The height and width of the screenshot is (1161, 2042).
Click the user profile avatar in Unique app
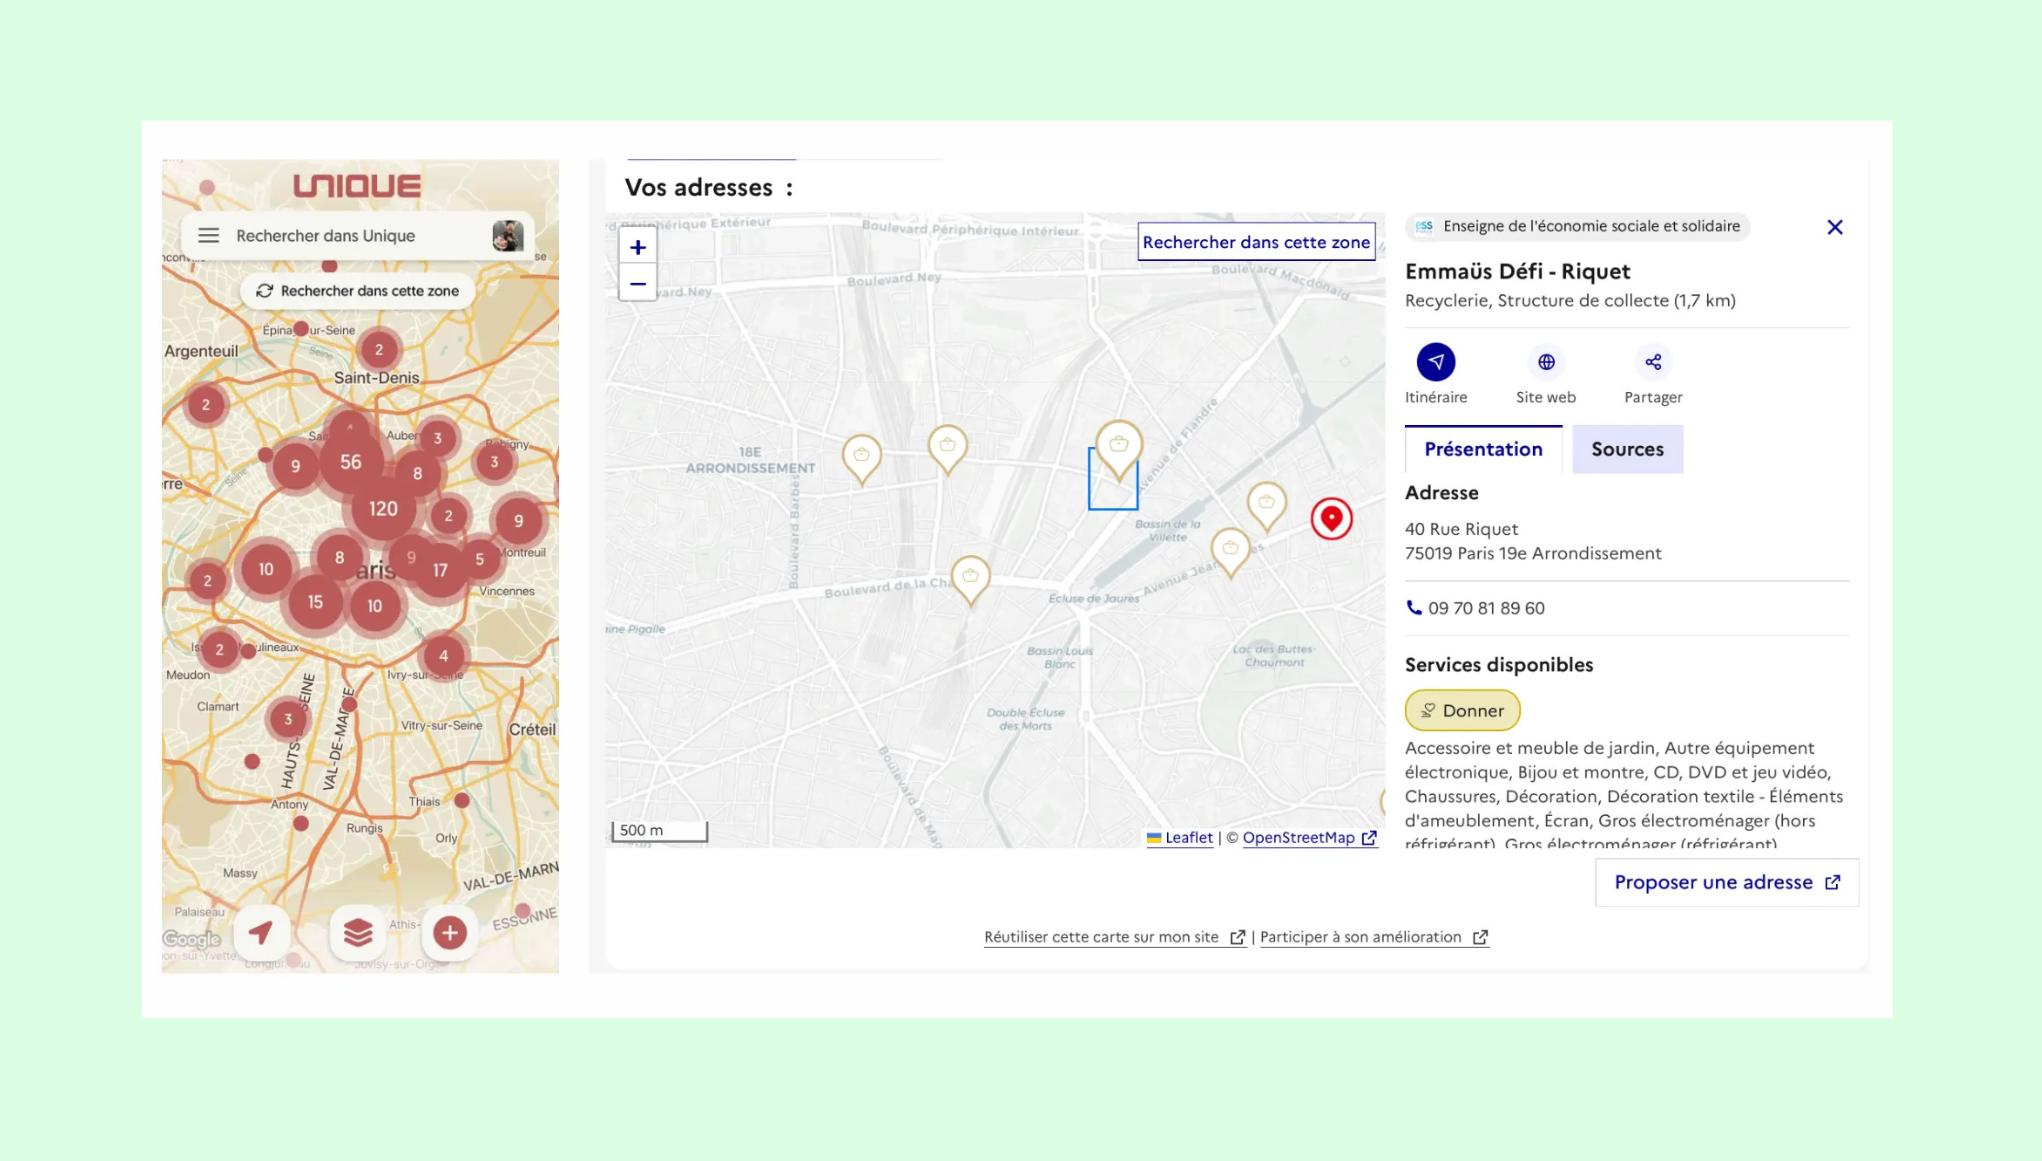[508, 235]
